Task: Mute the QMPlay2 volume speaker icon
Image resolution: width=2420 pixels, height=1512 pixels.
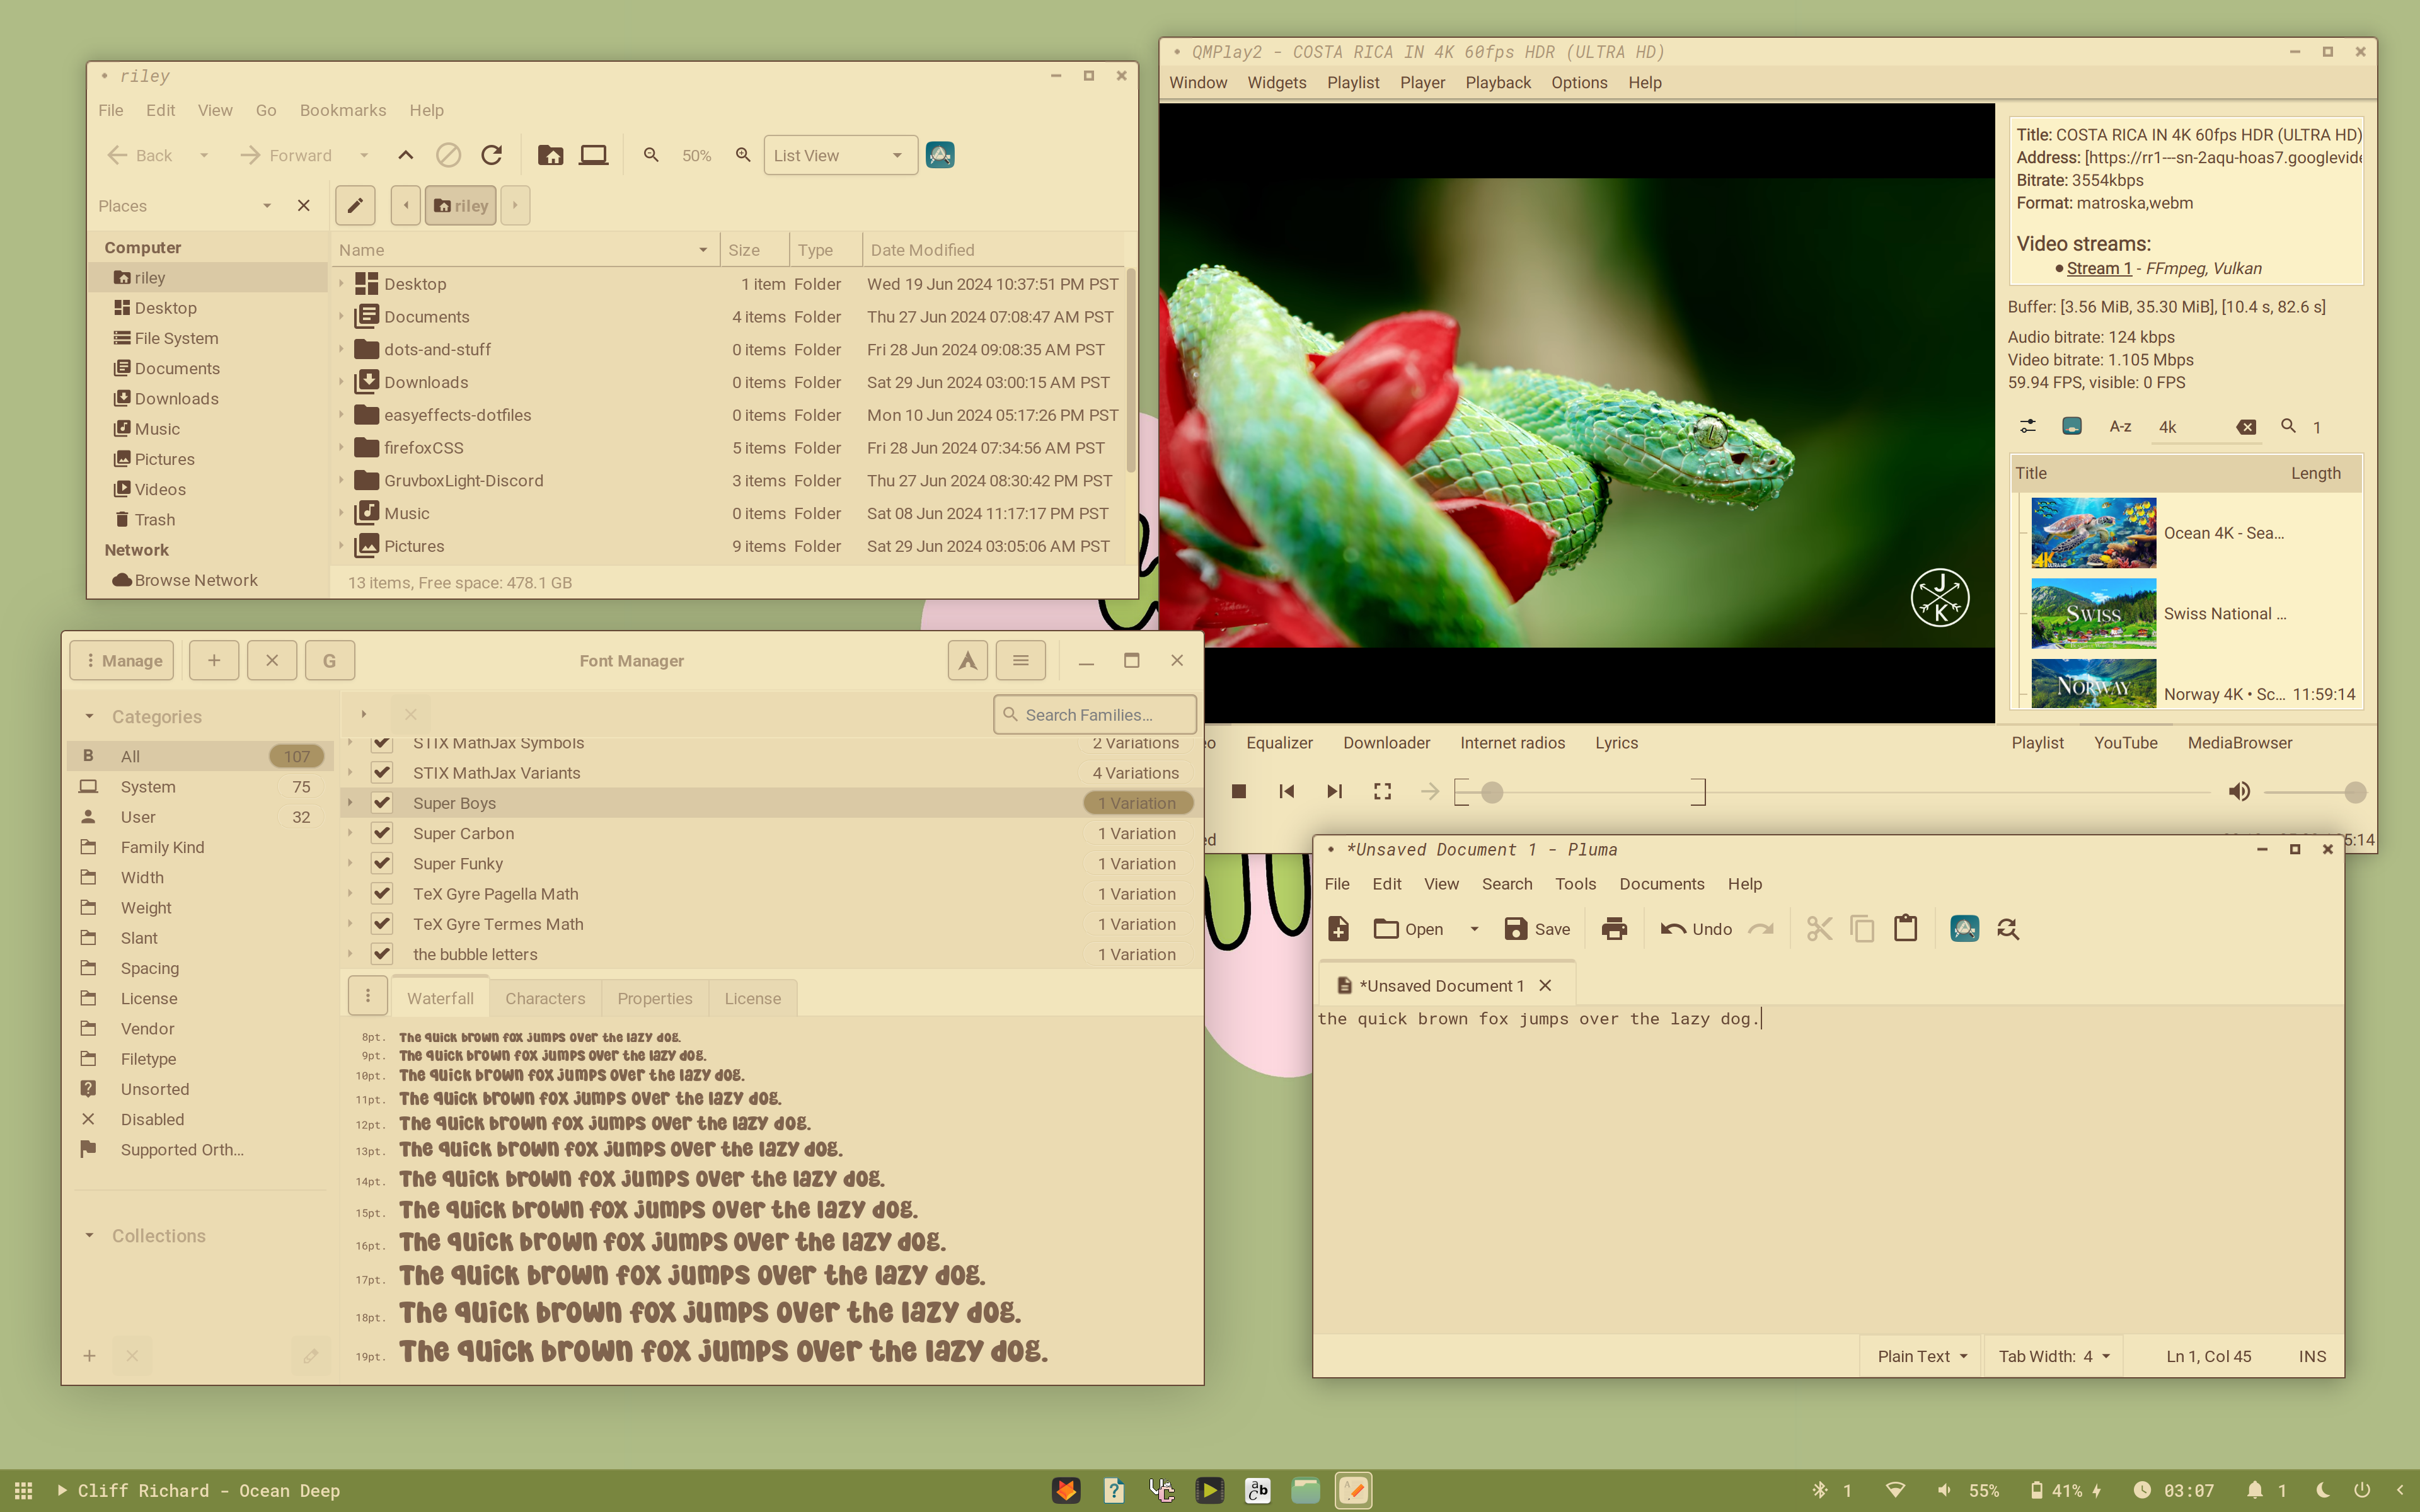Action: [2239, 792]
